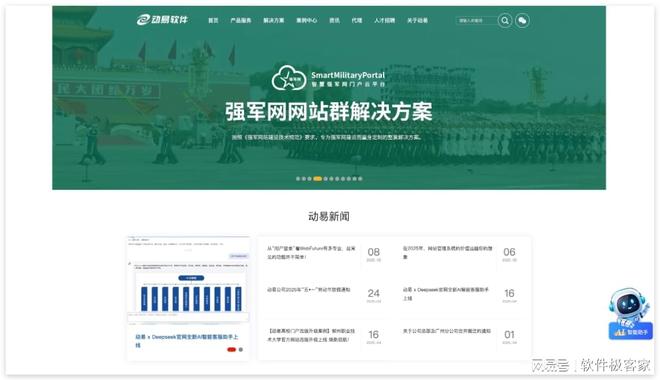
Task: Click the header search input field
Action: (476, 20)
